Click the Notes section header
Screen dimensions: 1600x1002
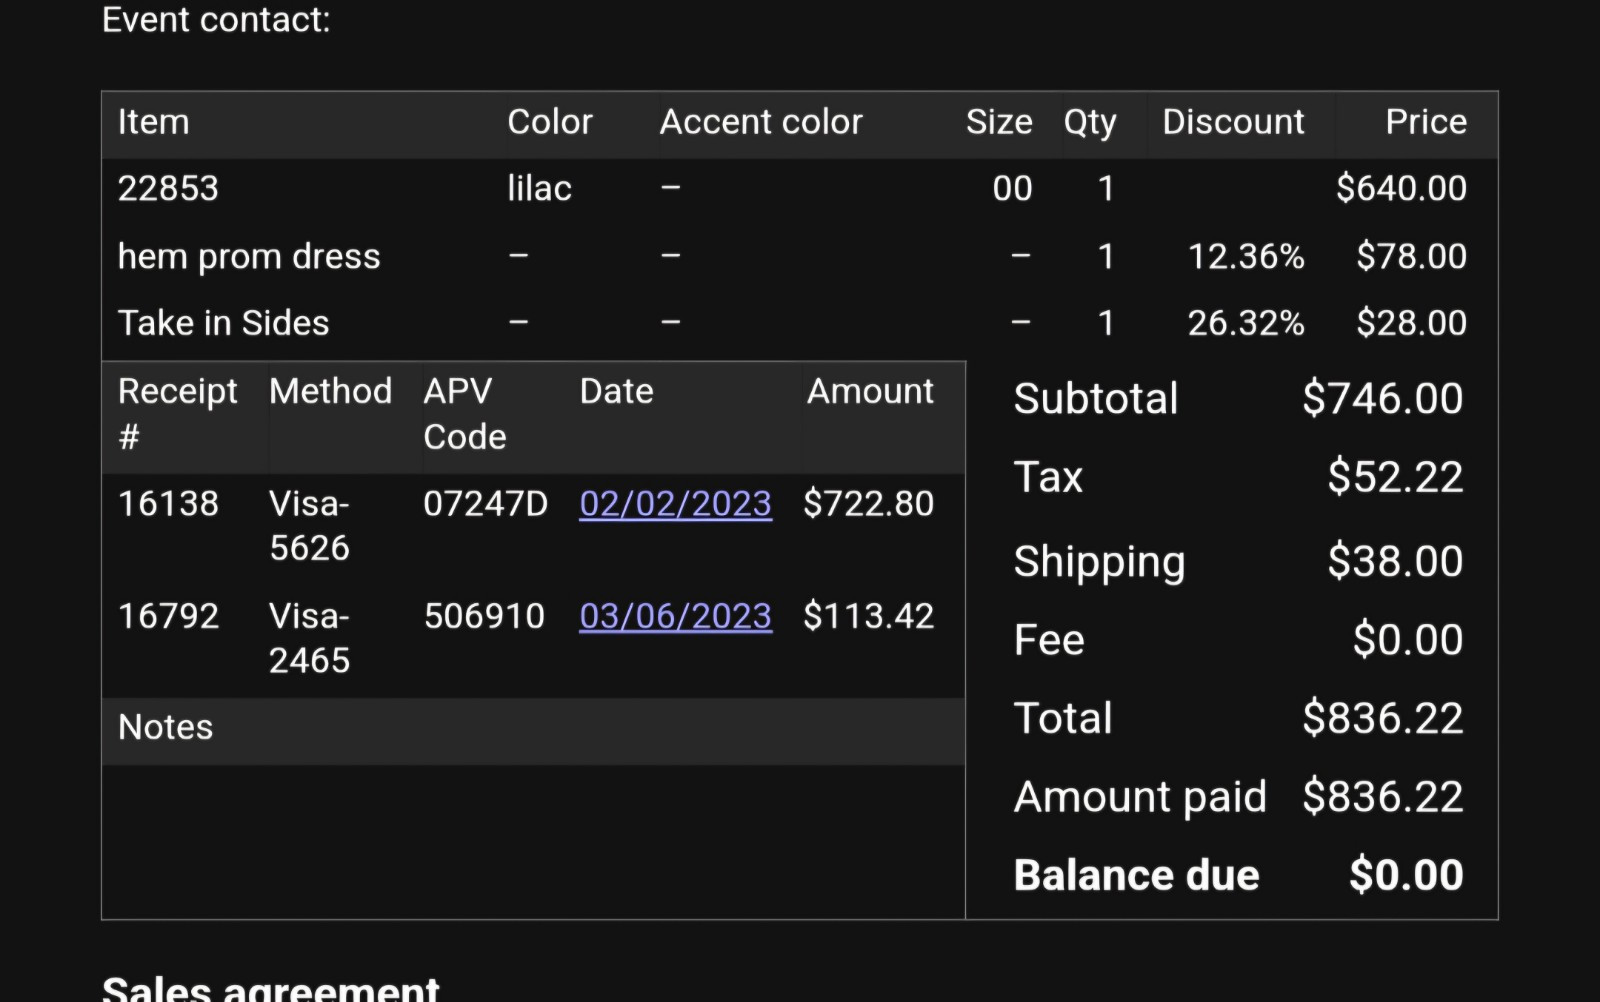tap(166, 728)
